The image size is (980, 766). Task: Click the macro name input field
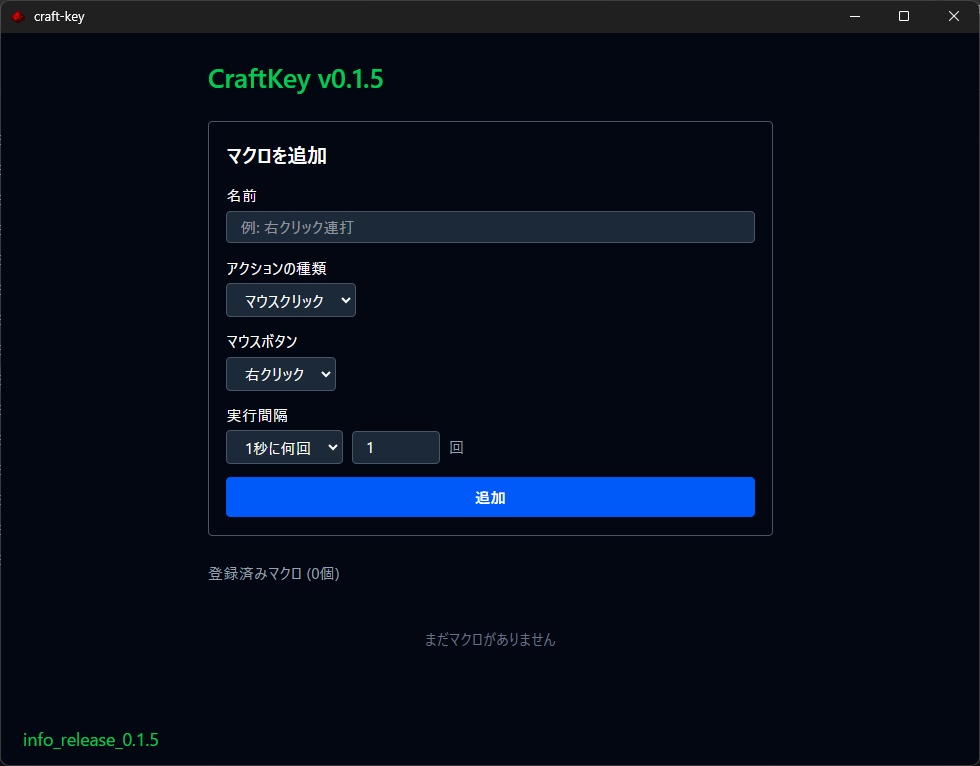490,227
